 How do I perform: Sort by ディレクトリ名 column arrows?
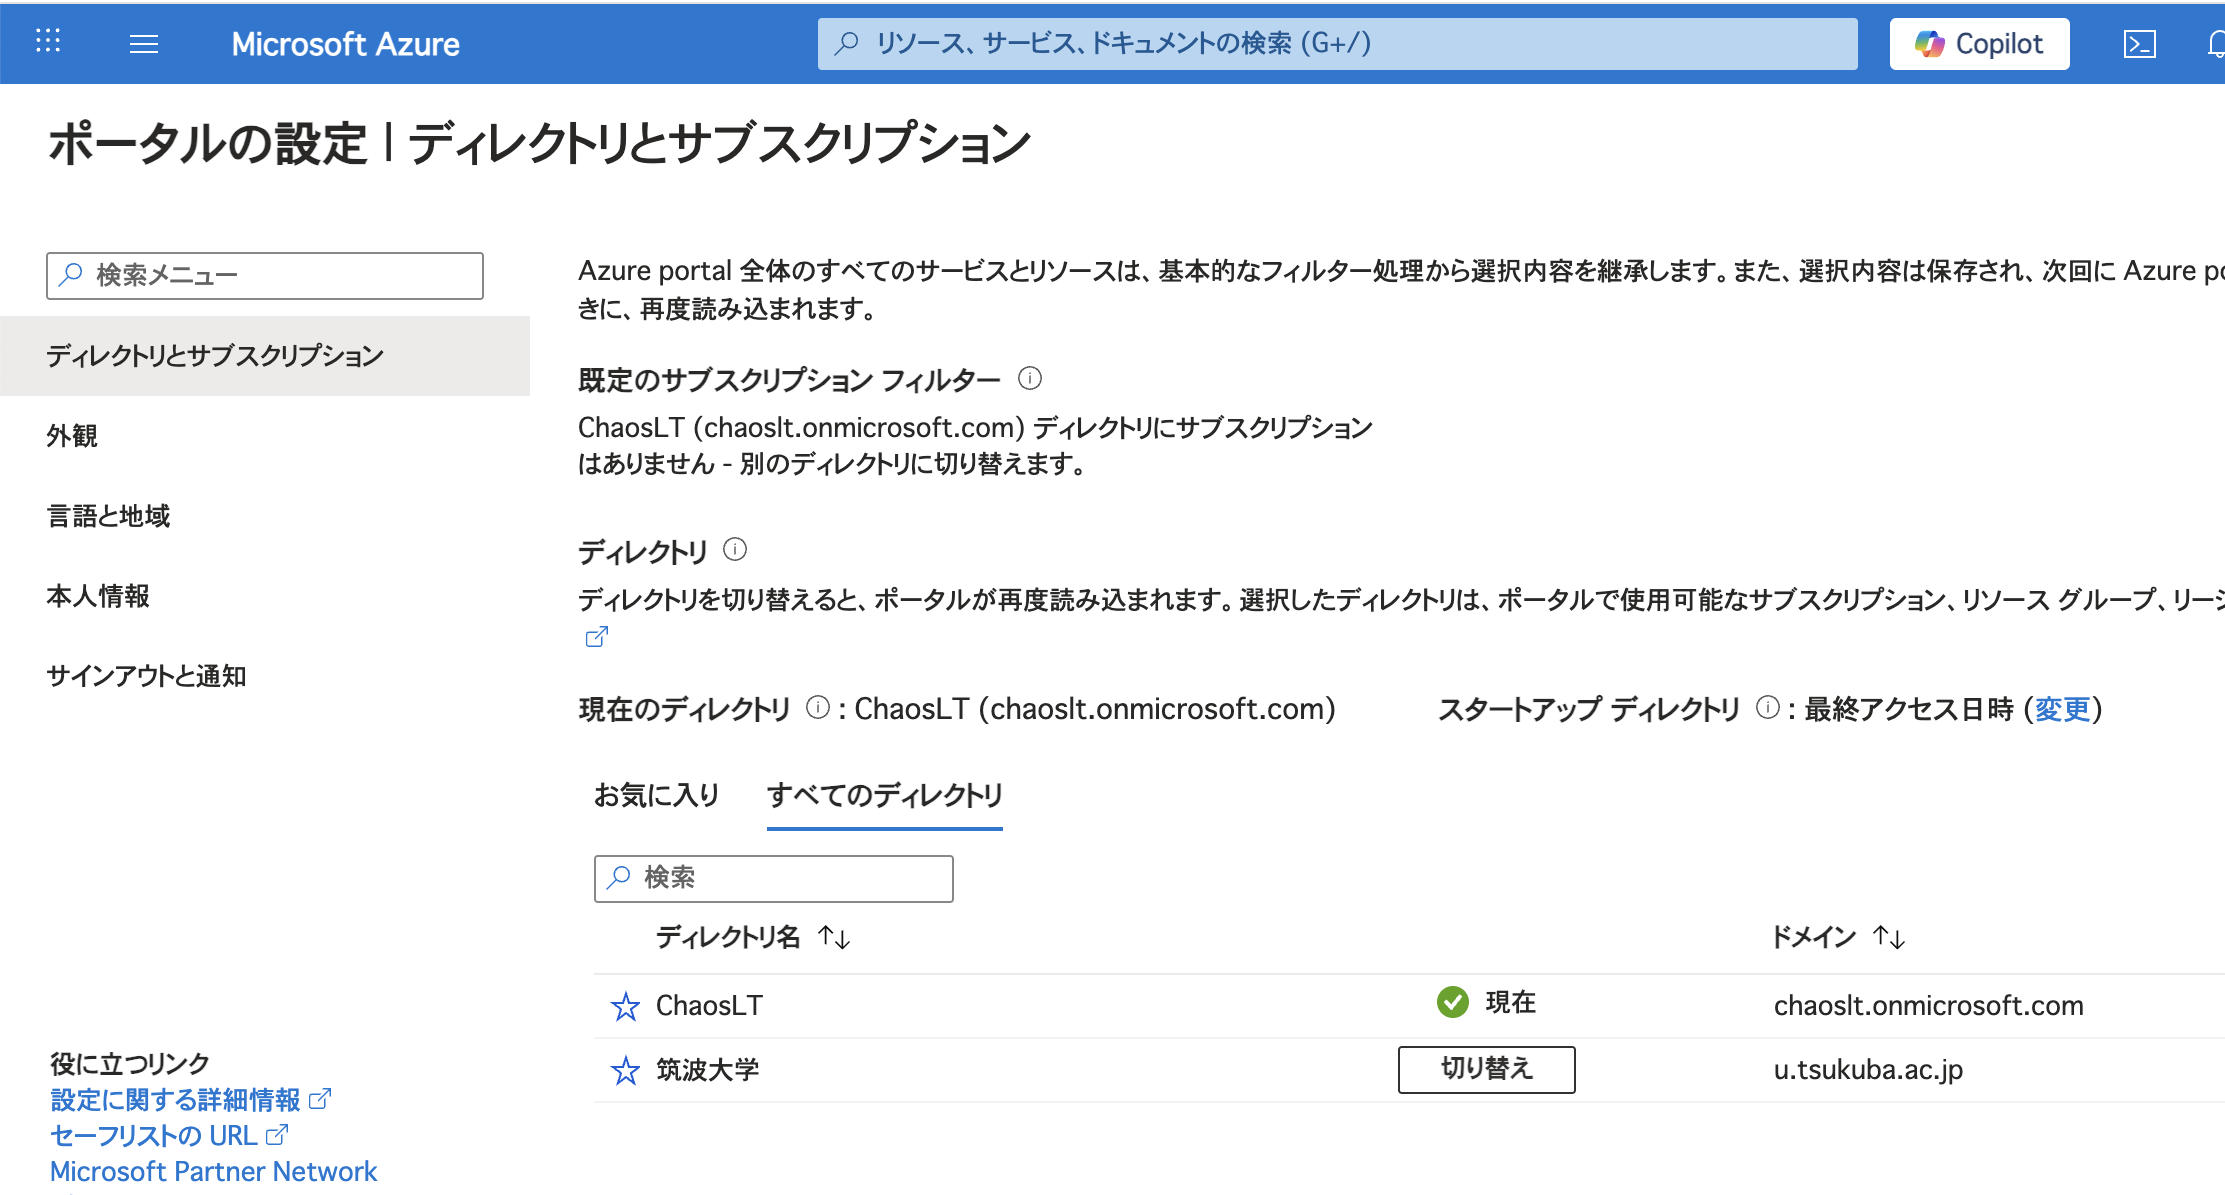click(834, 937)
